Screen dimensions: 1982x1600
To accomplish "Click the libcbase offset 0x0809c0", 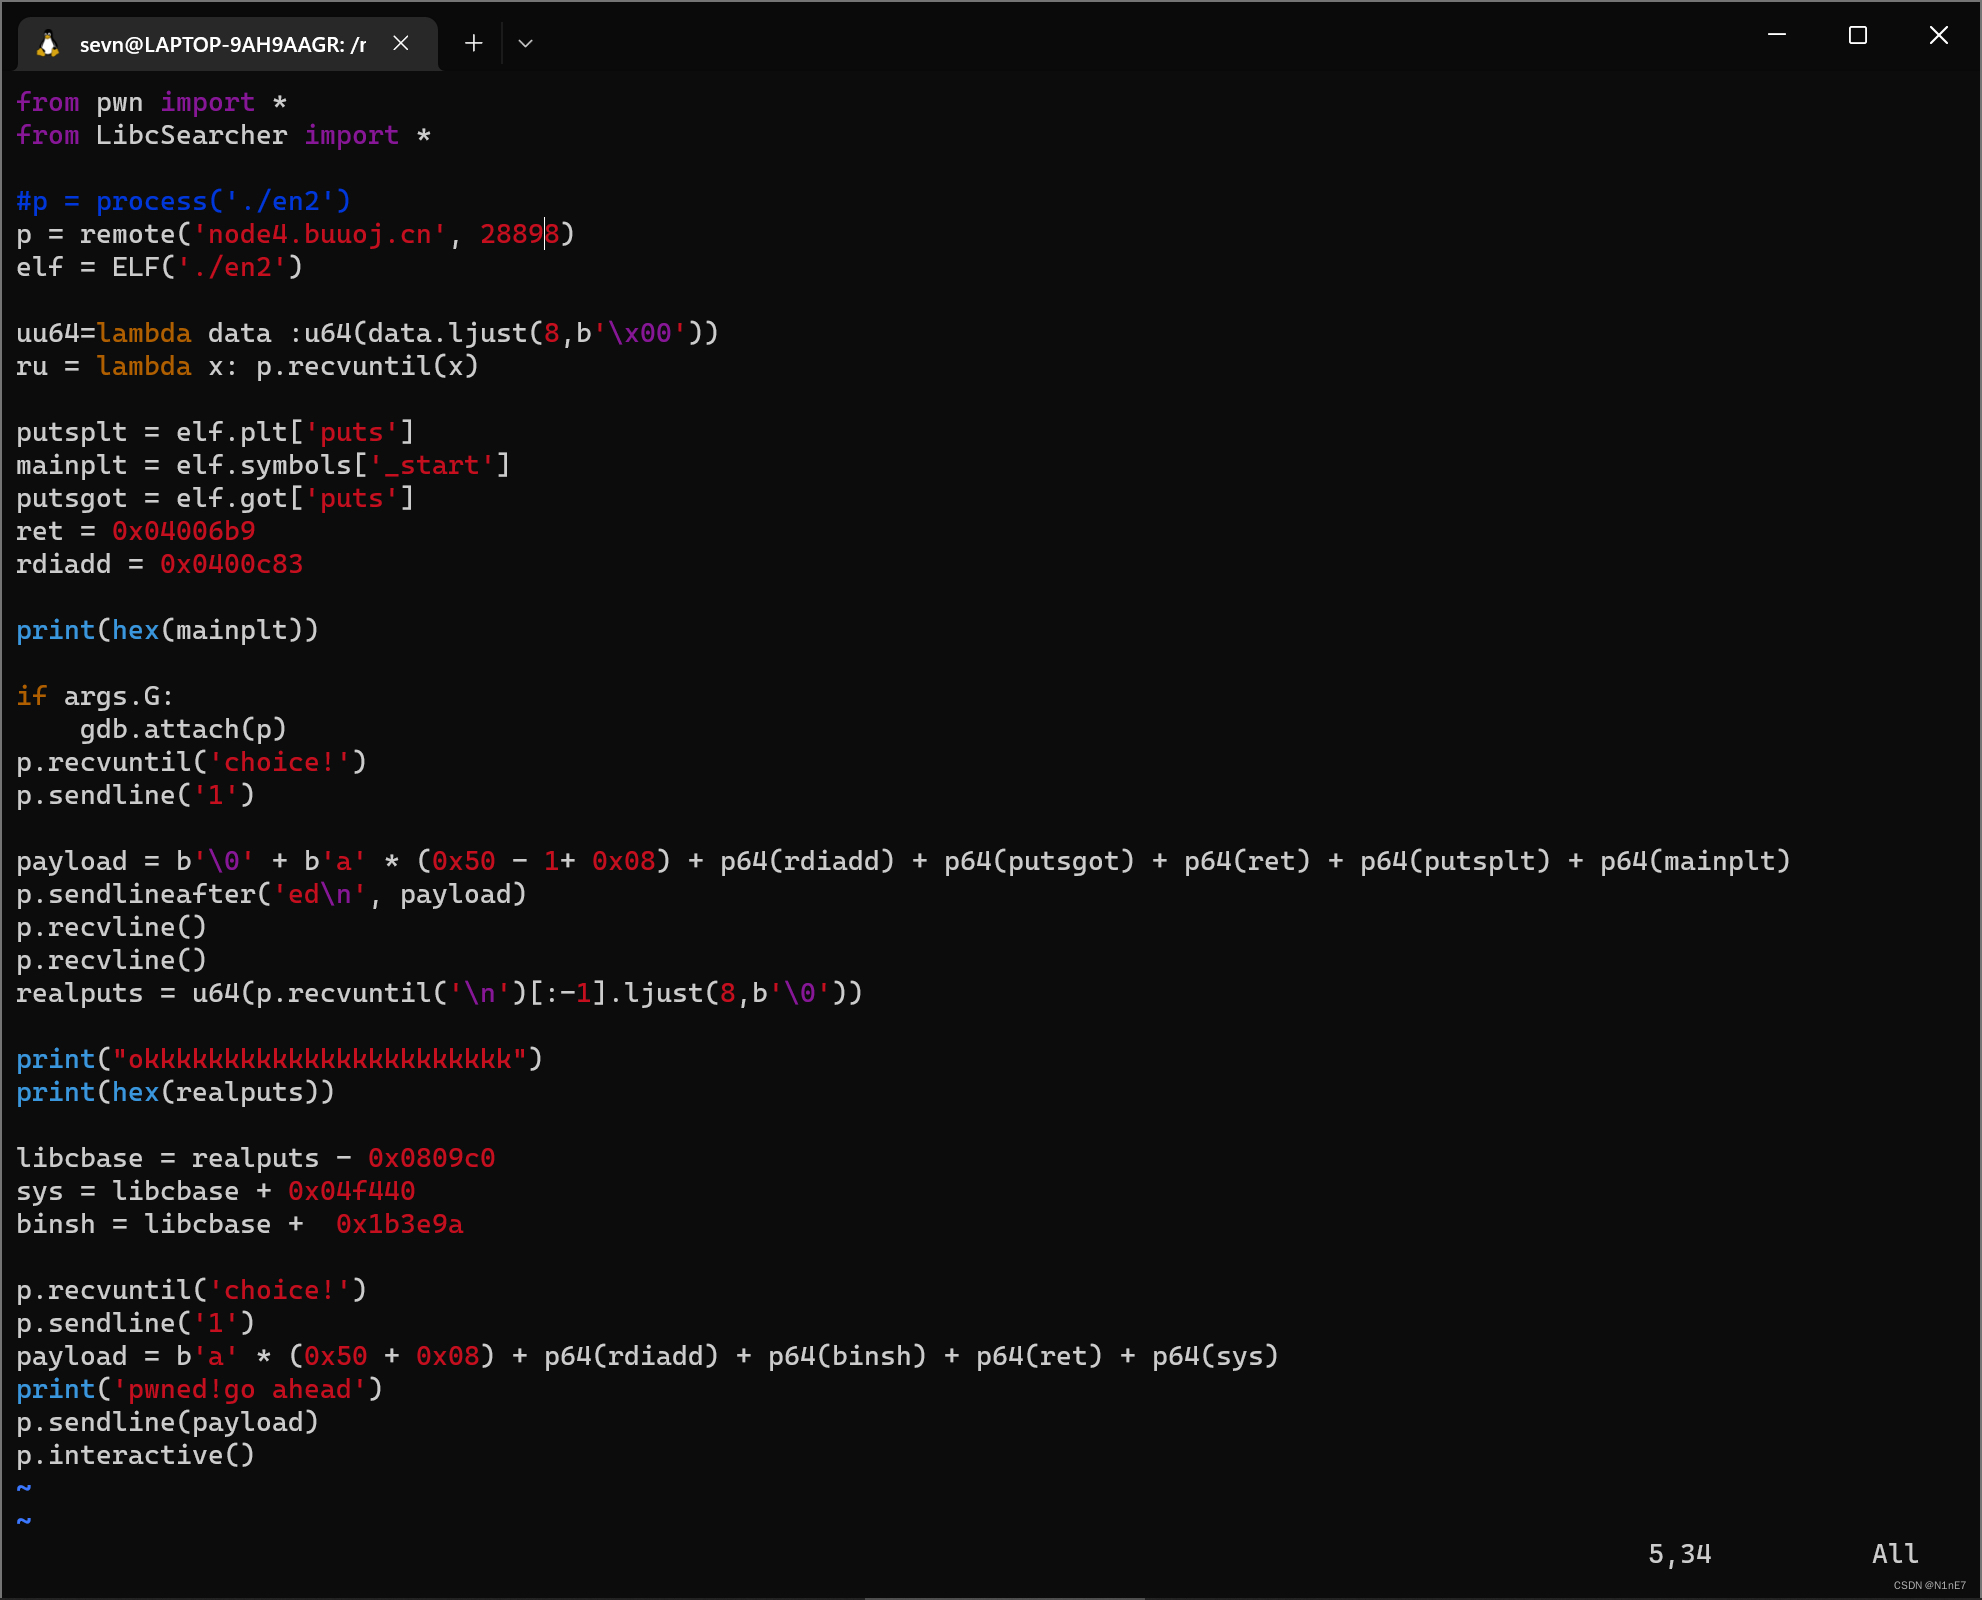I will pos(432,1158).
